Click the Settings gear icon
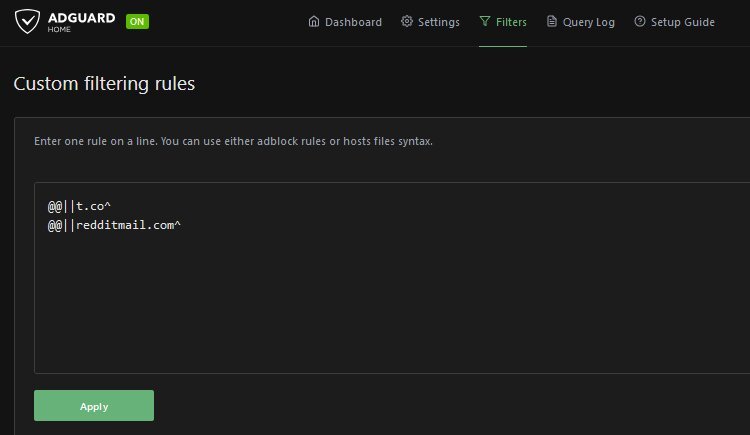 click(407, 22)
